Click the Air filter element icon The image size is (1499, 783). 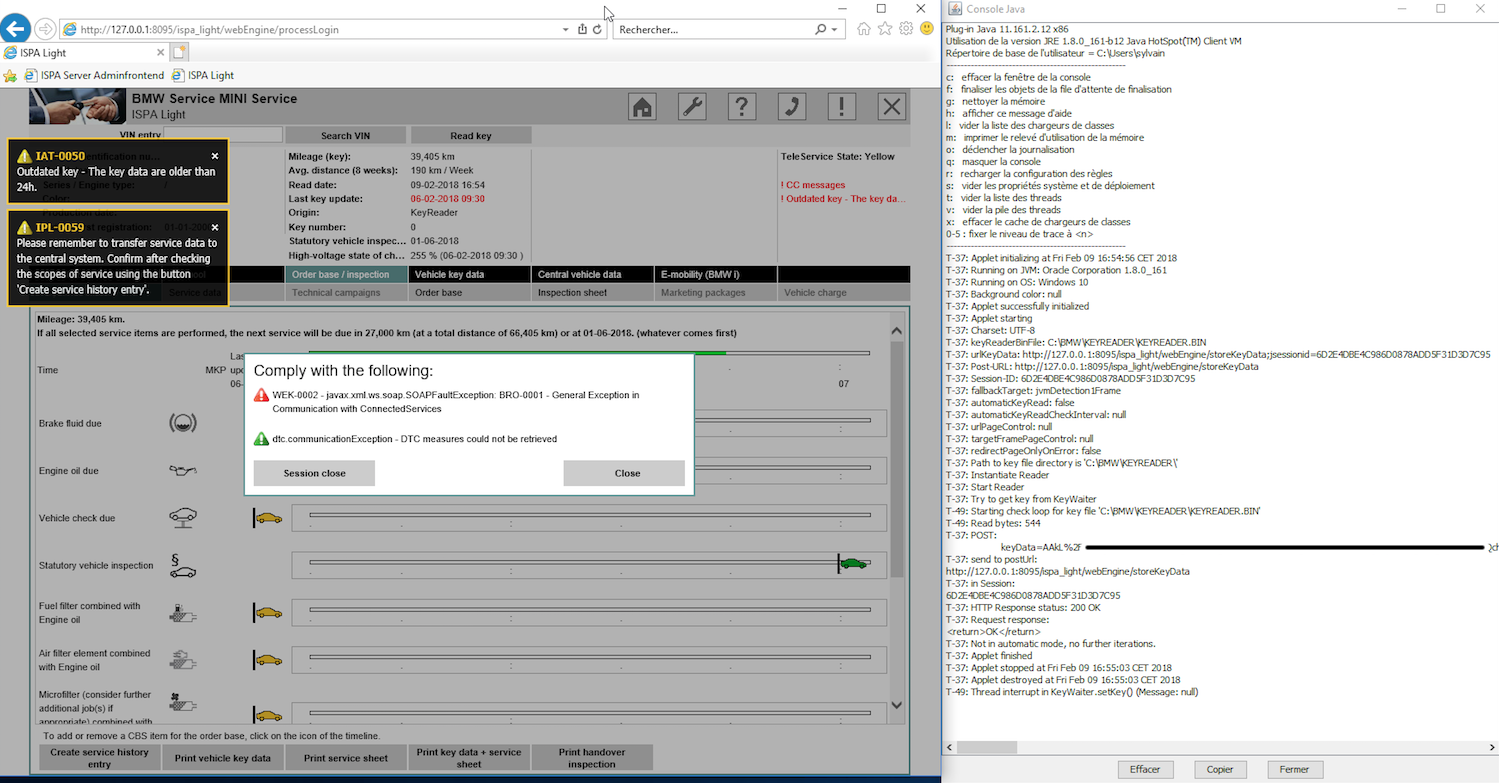(181, 659)
